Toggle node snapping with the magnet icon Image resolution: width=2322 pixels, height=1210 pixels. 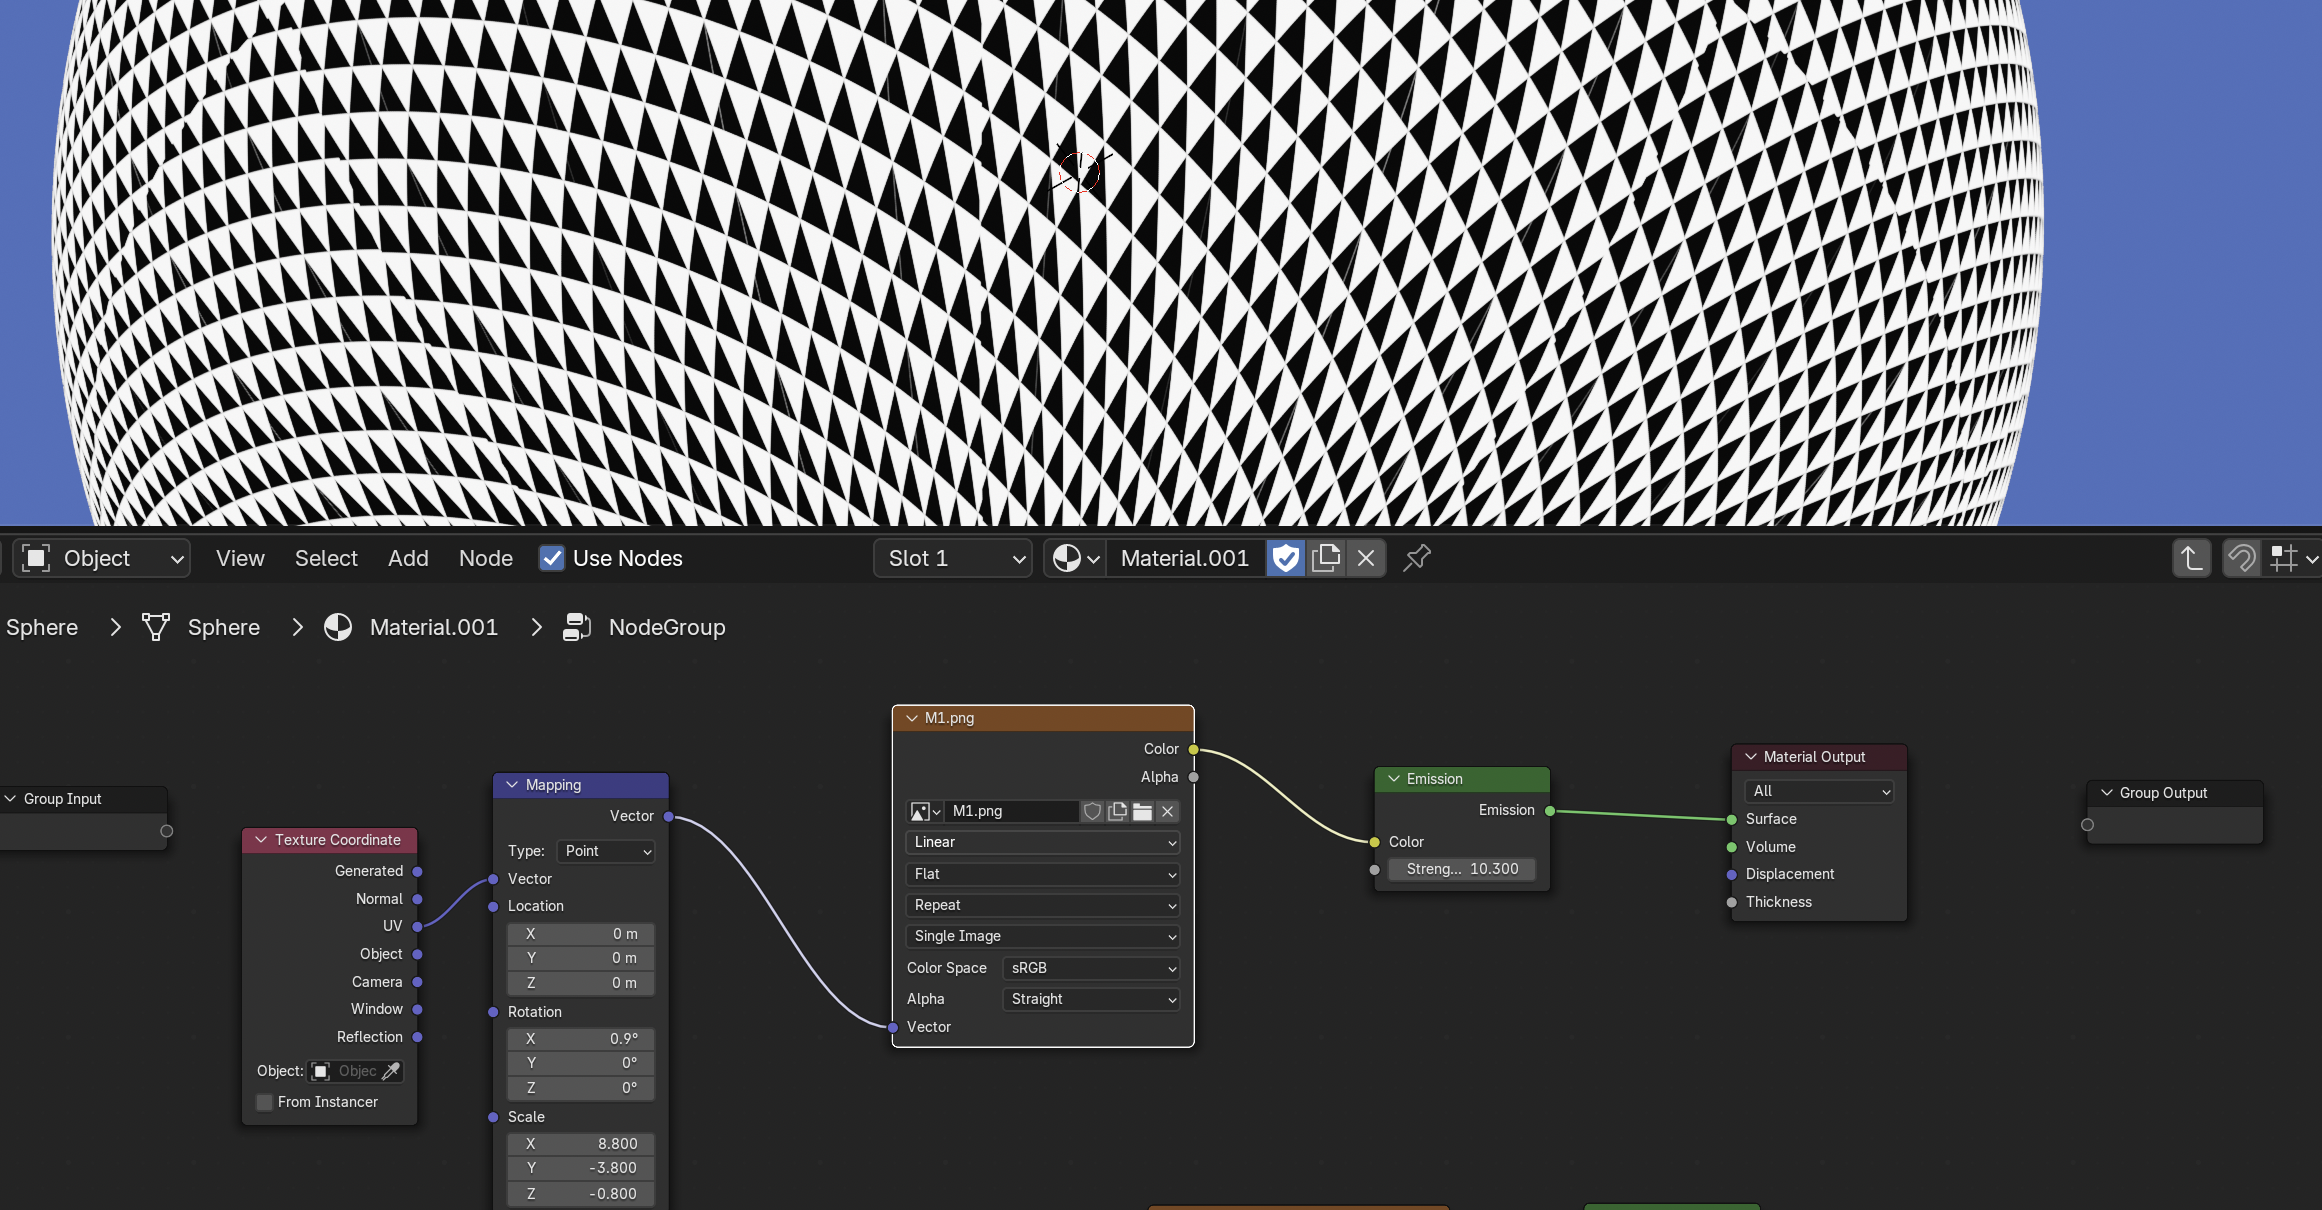[2241, 558]
